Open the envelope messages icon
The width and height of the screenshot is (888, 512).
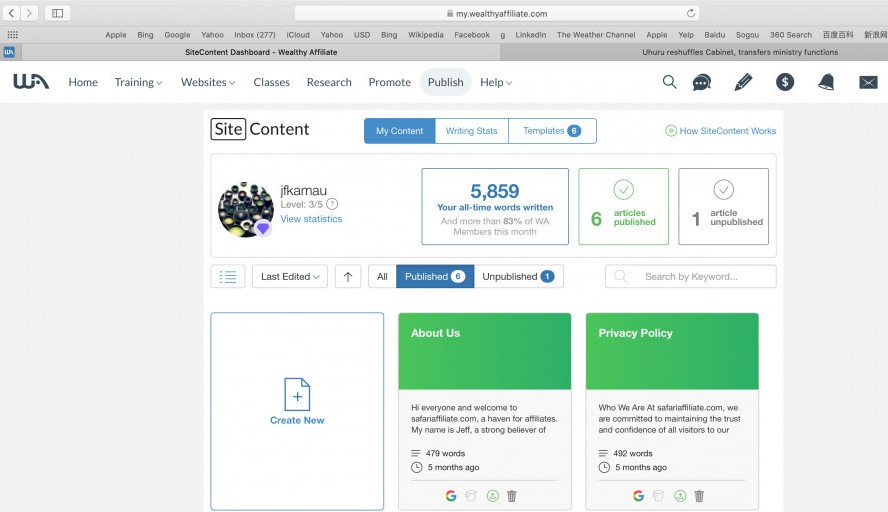tap(868, 83)
